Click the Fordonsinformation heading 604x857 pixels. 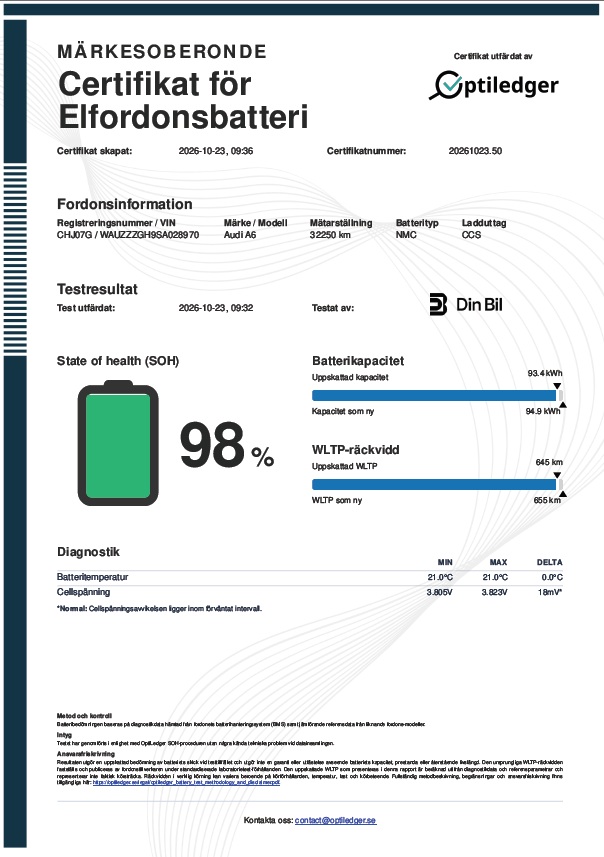125,204
